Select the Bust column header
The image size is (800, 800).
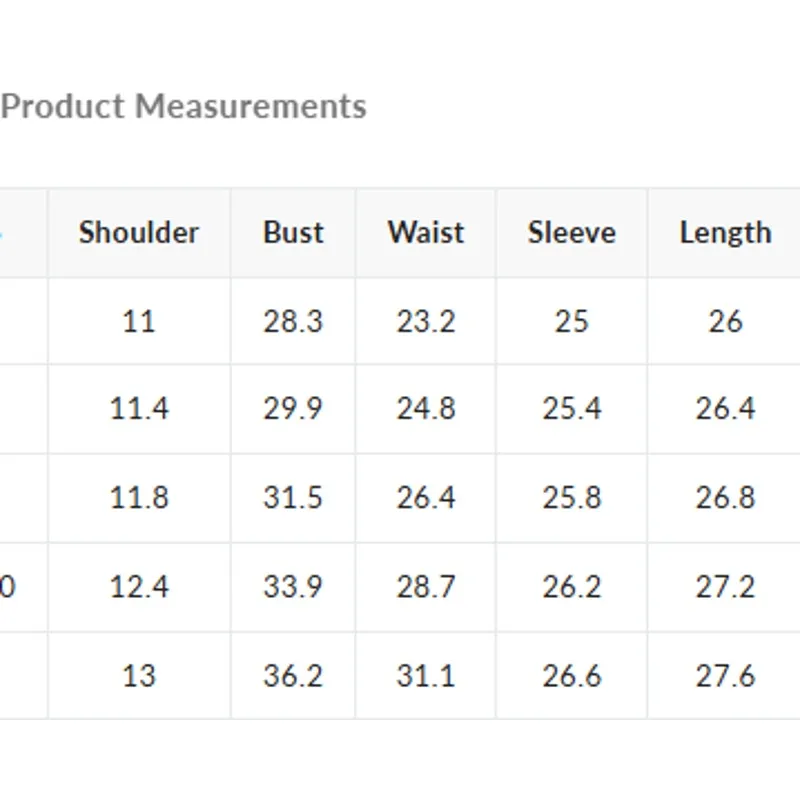(293, 233)
